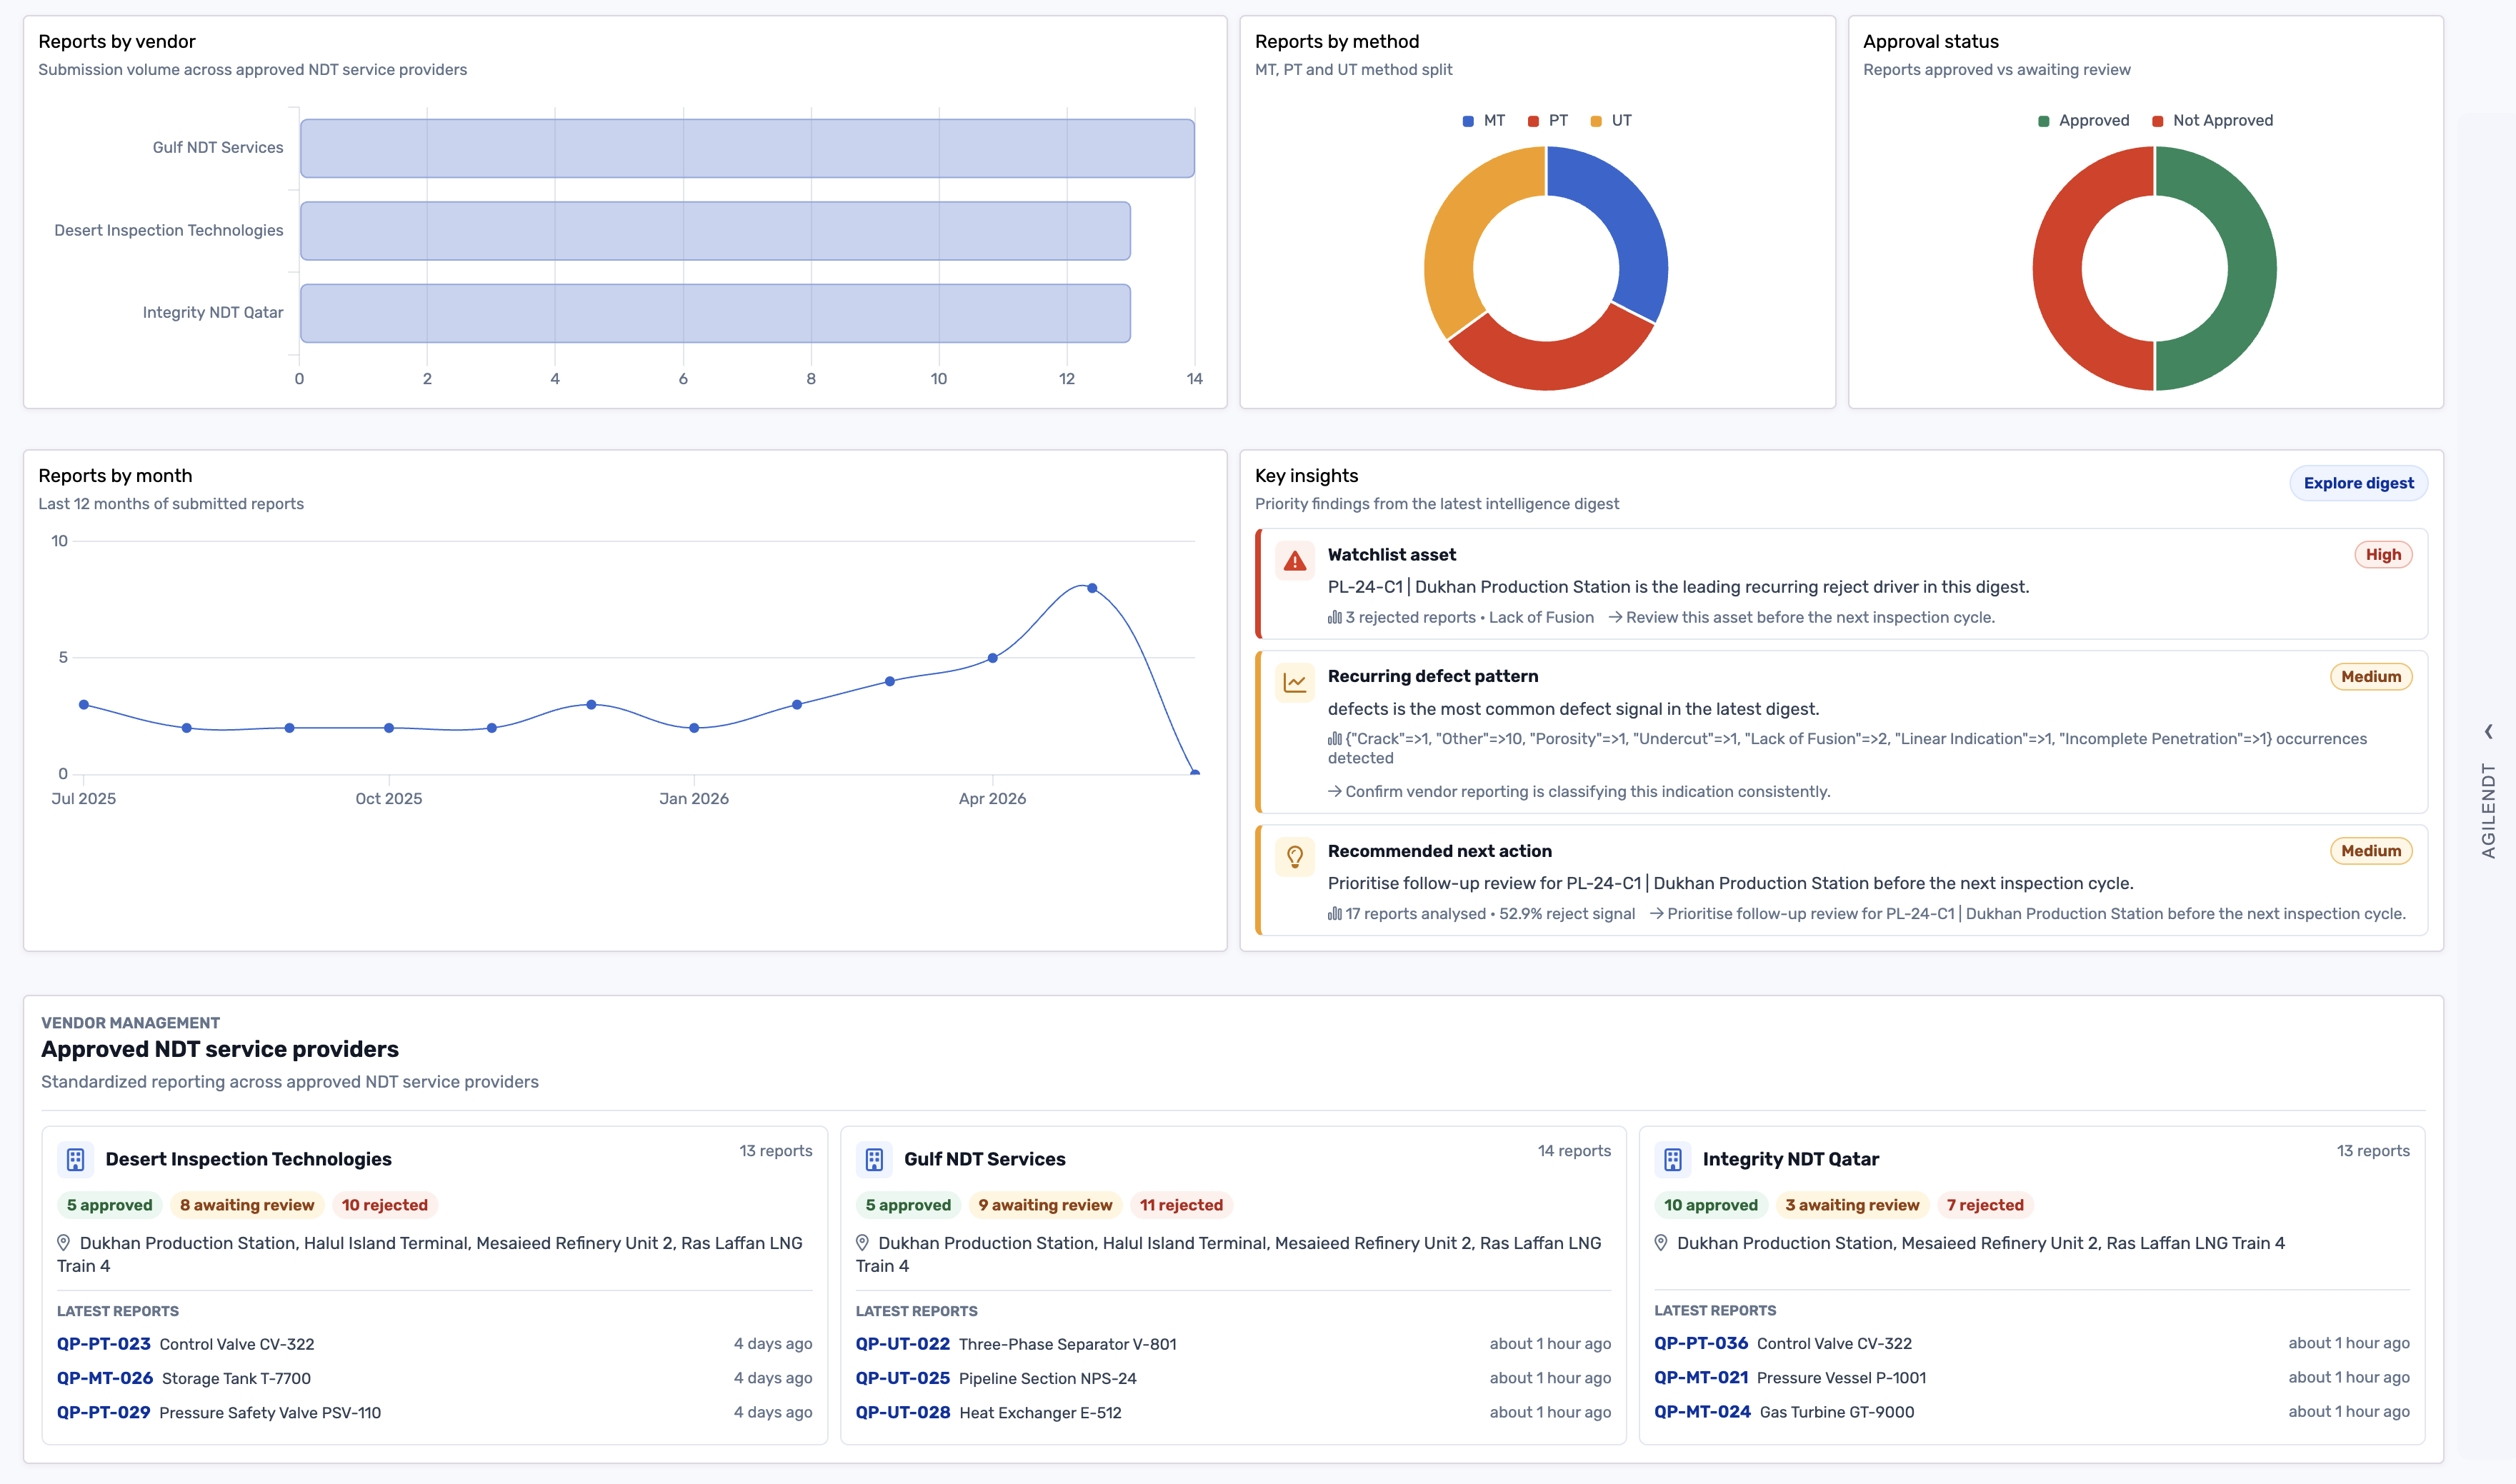Click the peak data point on monthly chart
Screen dimensions: 2516x1484
[x=1092, y=588]
